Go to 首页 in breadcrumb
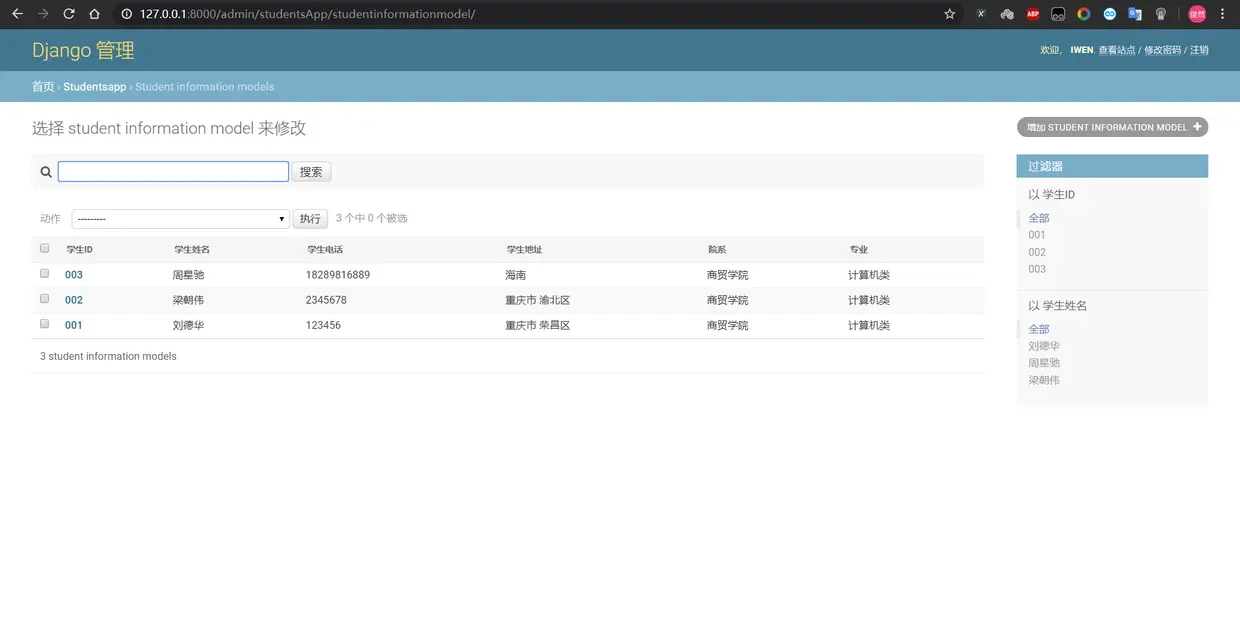This screenshot has height=637, width=1240. click(43, 87)
